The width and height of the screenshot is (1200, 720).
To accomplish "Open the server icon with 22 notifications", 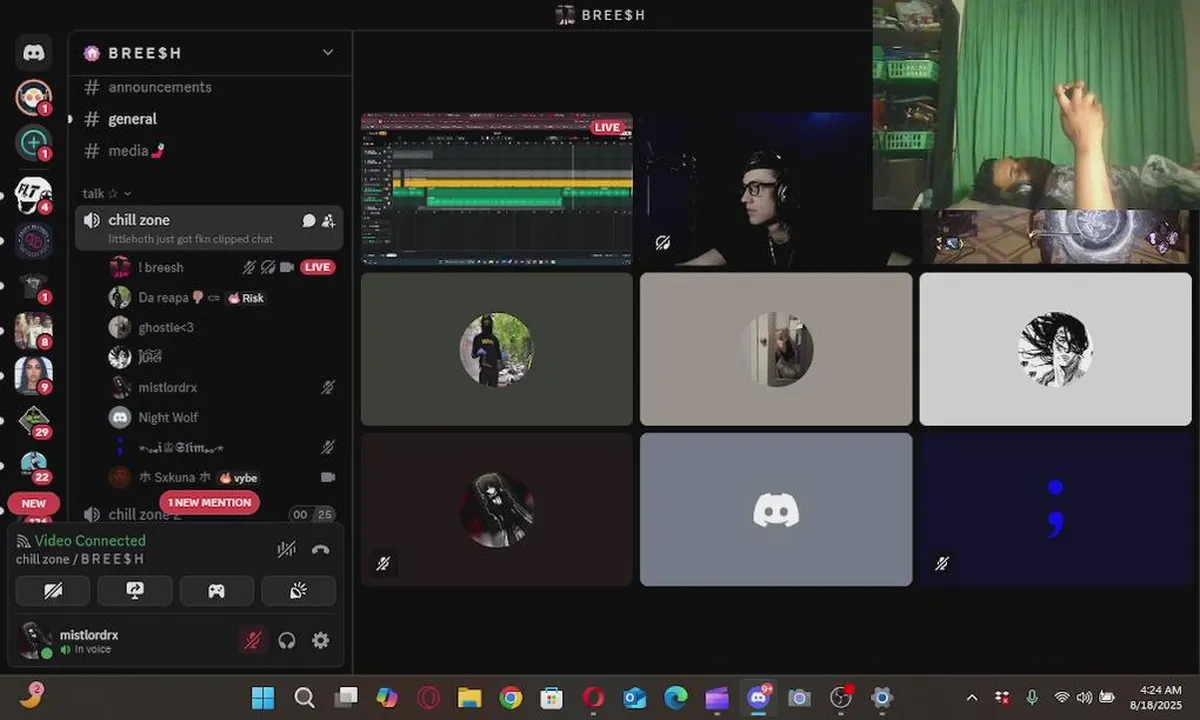I will (34, 464).
